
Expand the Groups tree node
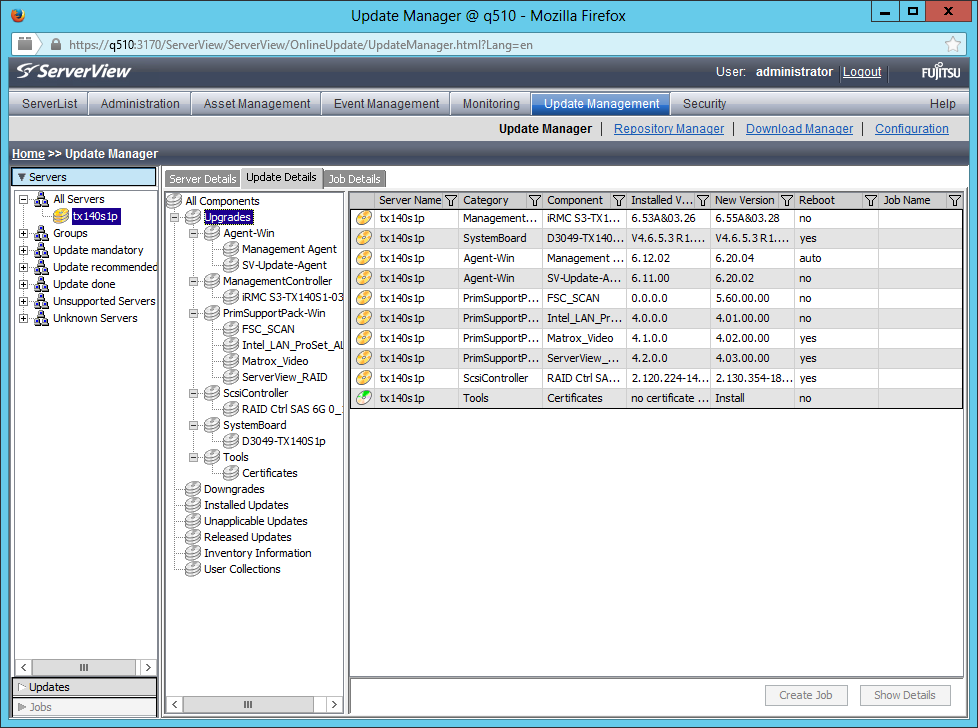[24, 233]
